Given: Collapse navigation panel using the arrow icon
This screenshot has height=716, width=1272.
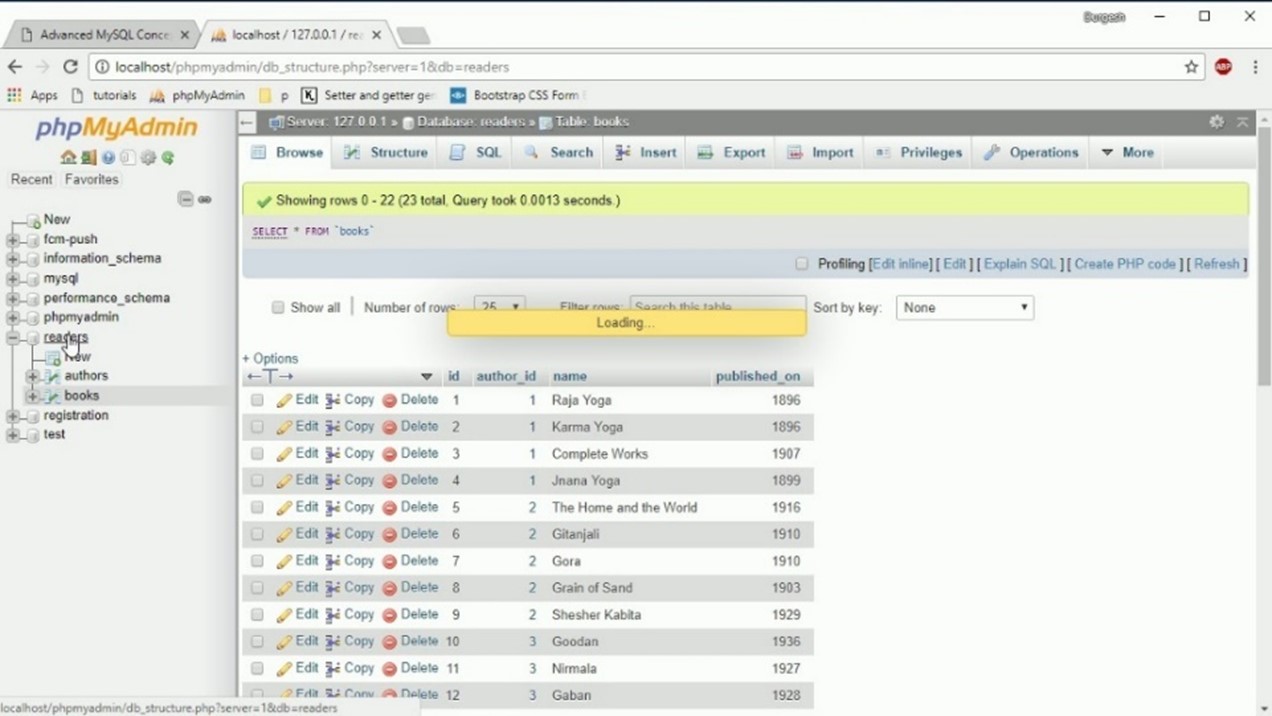Looking at the screenshot, I should 248,122.
